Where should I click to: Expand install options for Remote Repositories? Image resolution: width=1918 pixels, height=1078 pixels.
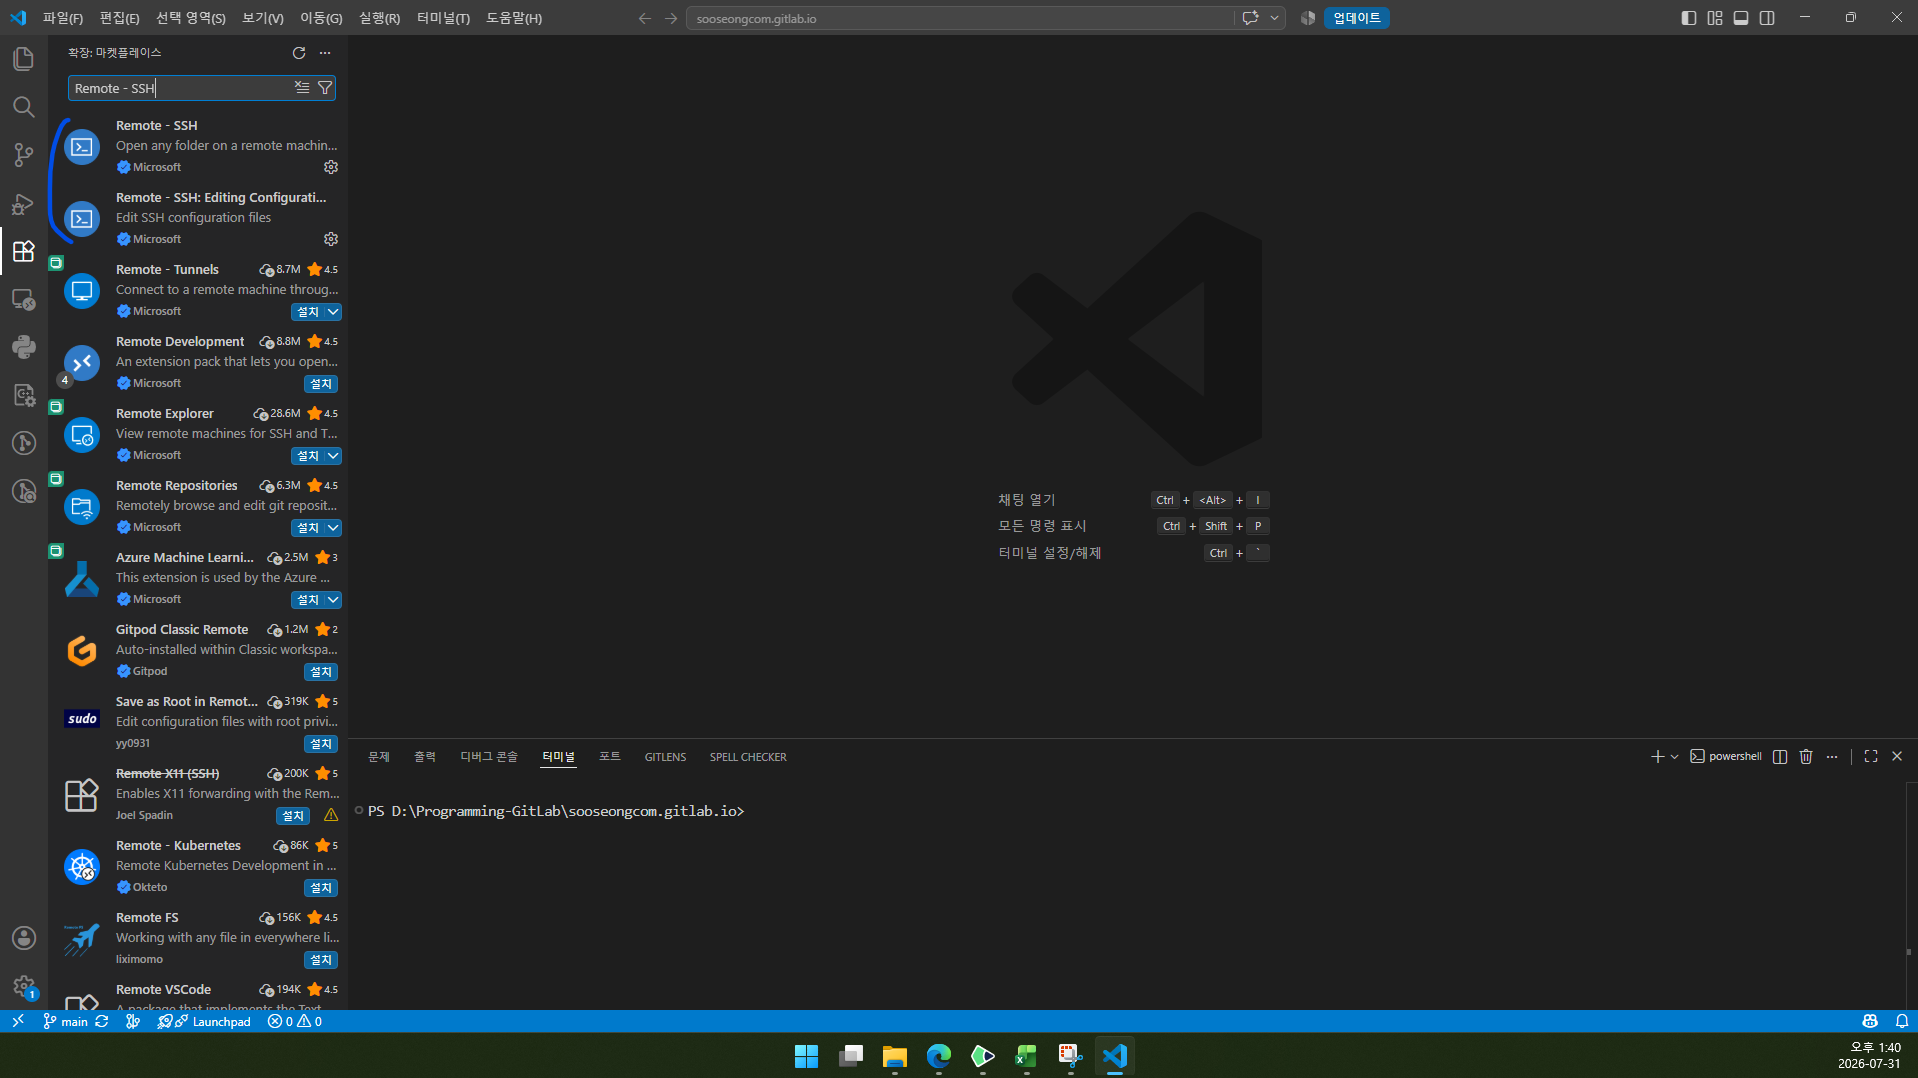[x=334, y=528]
